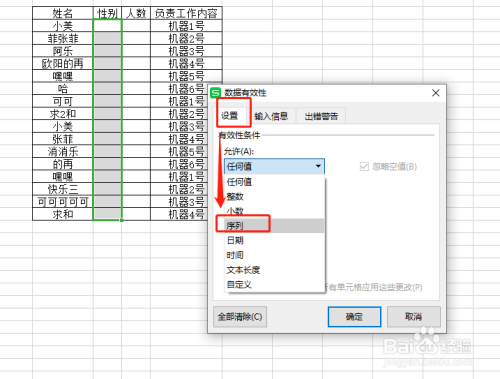Select 序列 in the allow list

pyautogui.click(x=275, y=226)
